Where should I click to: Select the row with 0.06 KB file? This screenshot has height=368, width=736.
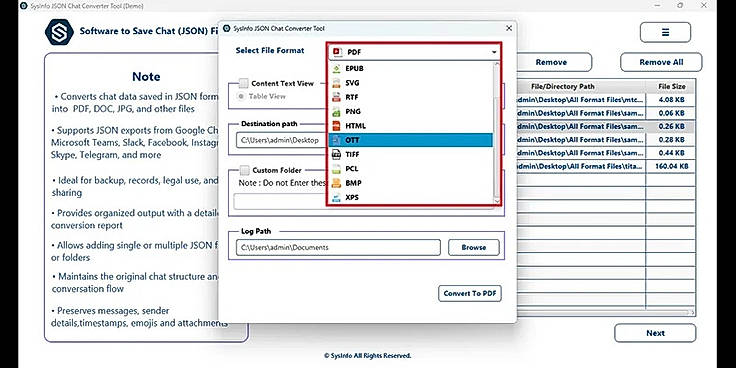pyautogui.click(x=606, y=113)
